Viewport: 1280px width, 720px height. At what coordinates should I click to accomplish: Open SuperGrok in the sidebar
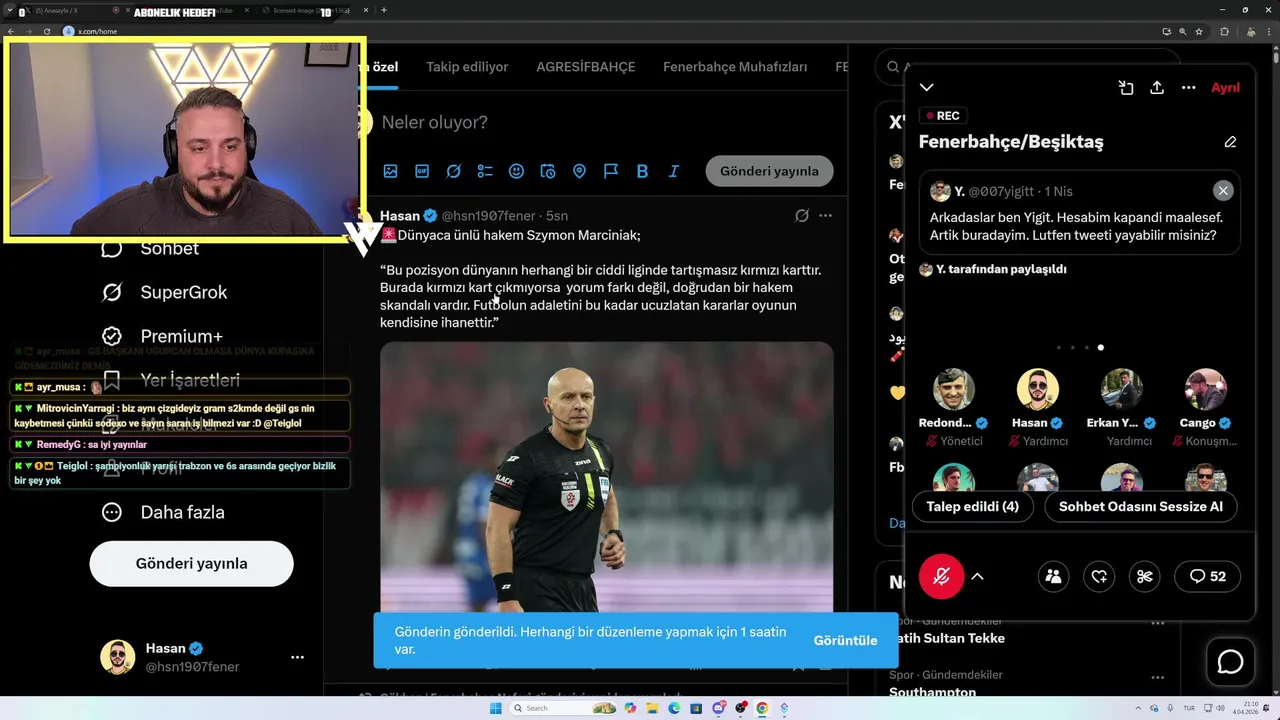[164, 292]
